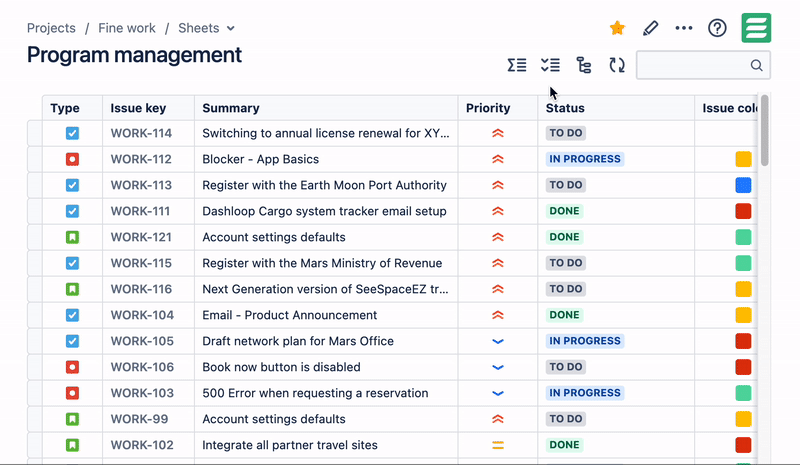This screenshot has height=465, width=800.
Task: Open the DONE status of WORK-121
Action: click(564, 237)
